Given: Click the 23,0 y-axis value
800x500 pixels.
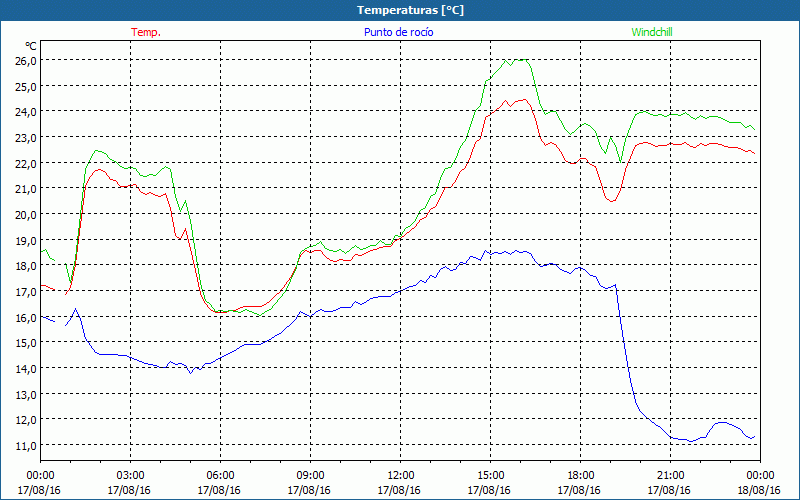Looking at the screenshot, I should pyautogui.click(x=25, y=138).
